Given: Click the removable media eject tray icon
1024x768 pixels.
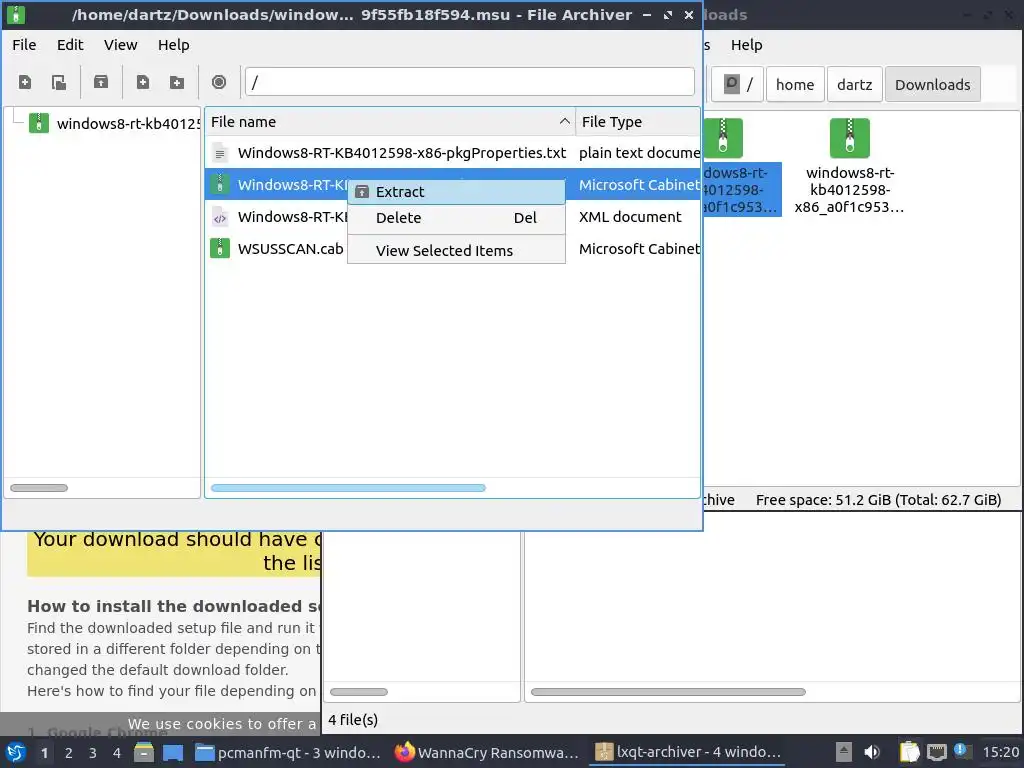Looking at the screenshot, I should [x=844, y=752].
